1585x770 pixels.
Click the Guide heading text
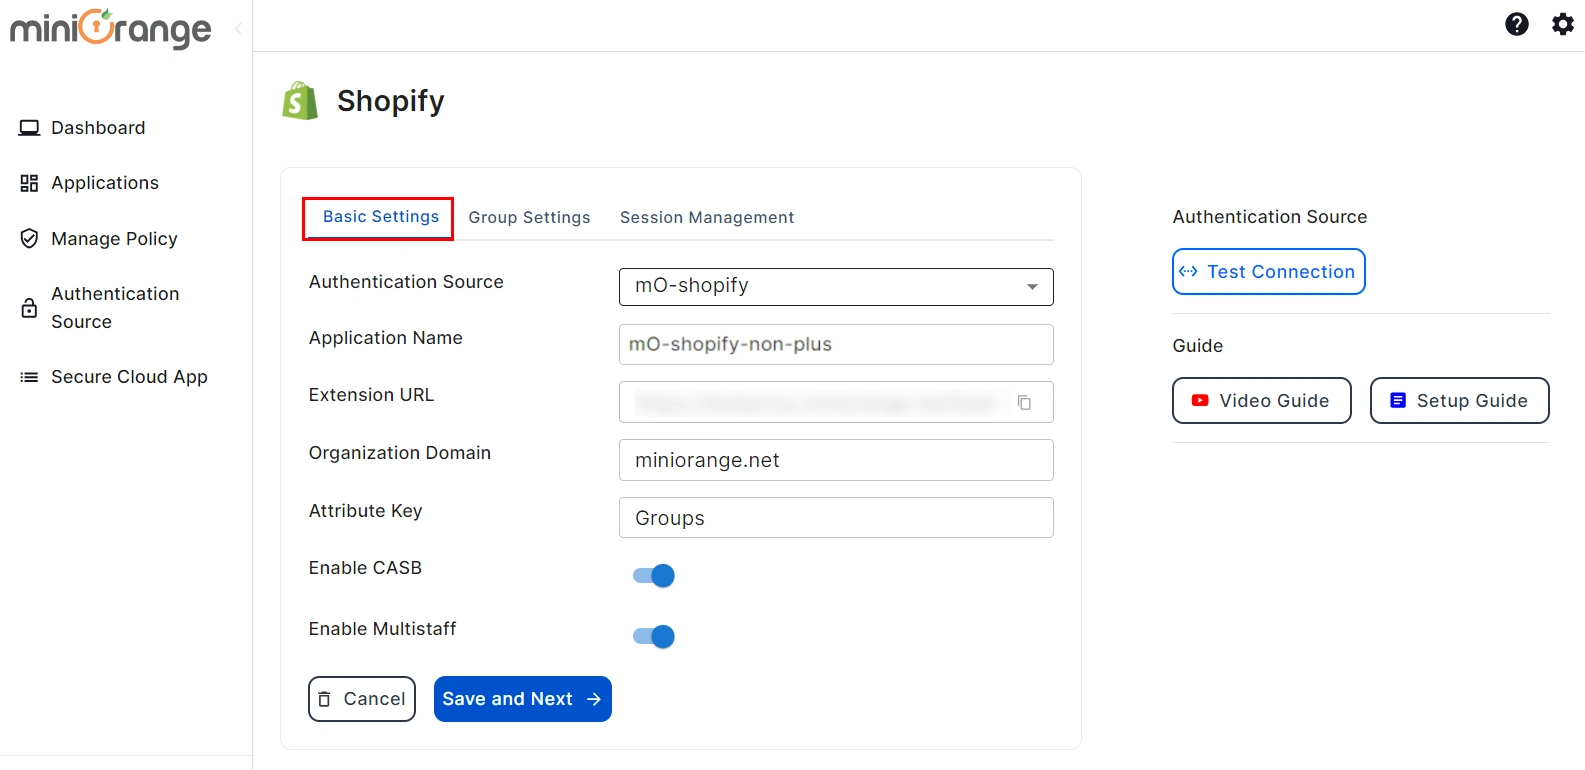1198,346
